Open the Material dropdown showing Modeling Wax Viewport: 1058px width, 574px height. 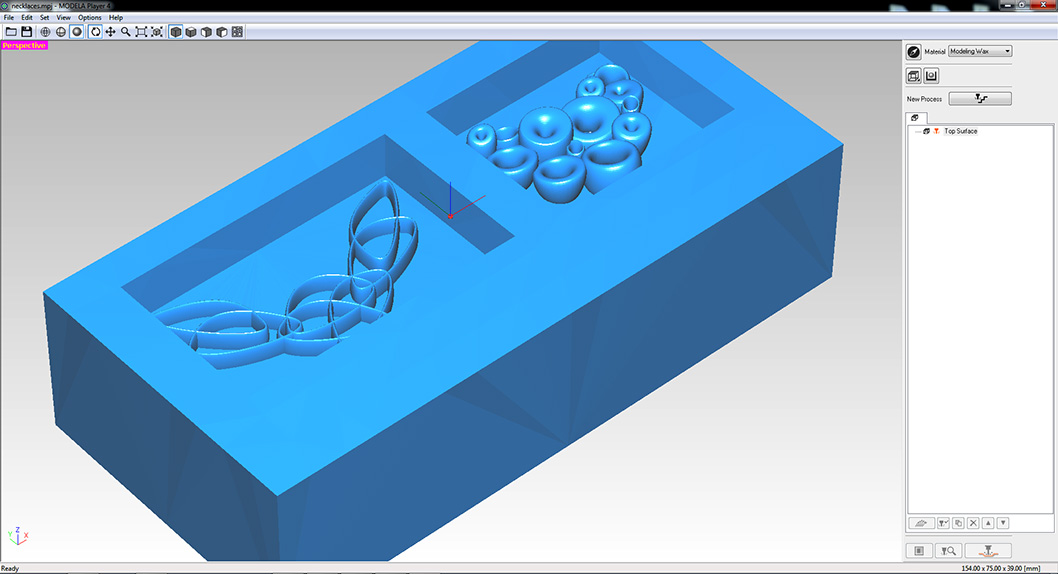(x=980, y=51)
